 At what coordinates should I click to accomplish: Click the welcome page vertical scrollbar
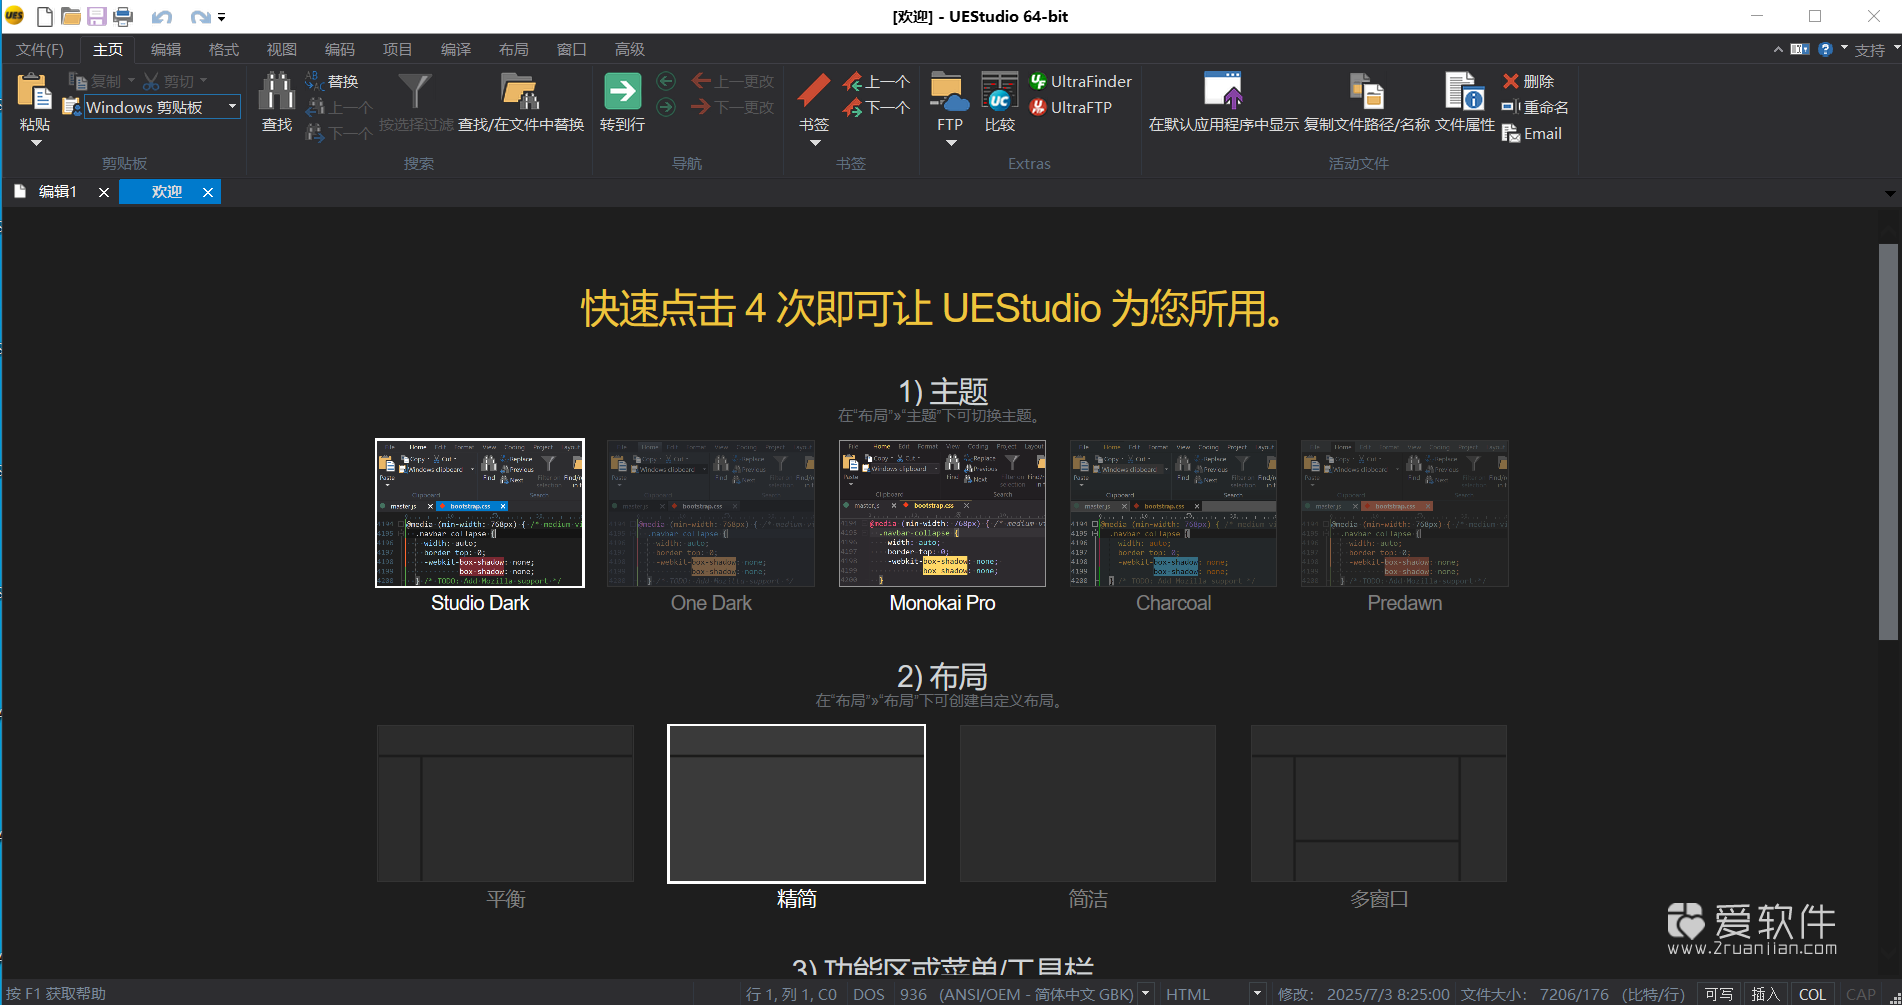coord(1888,442)
